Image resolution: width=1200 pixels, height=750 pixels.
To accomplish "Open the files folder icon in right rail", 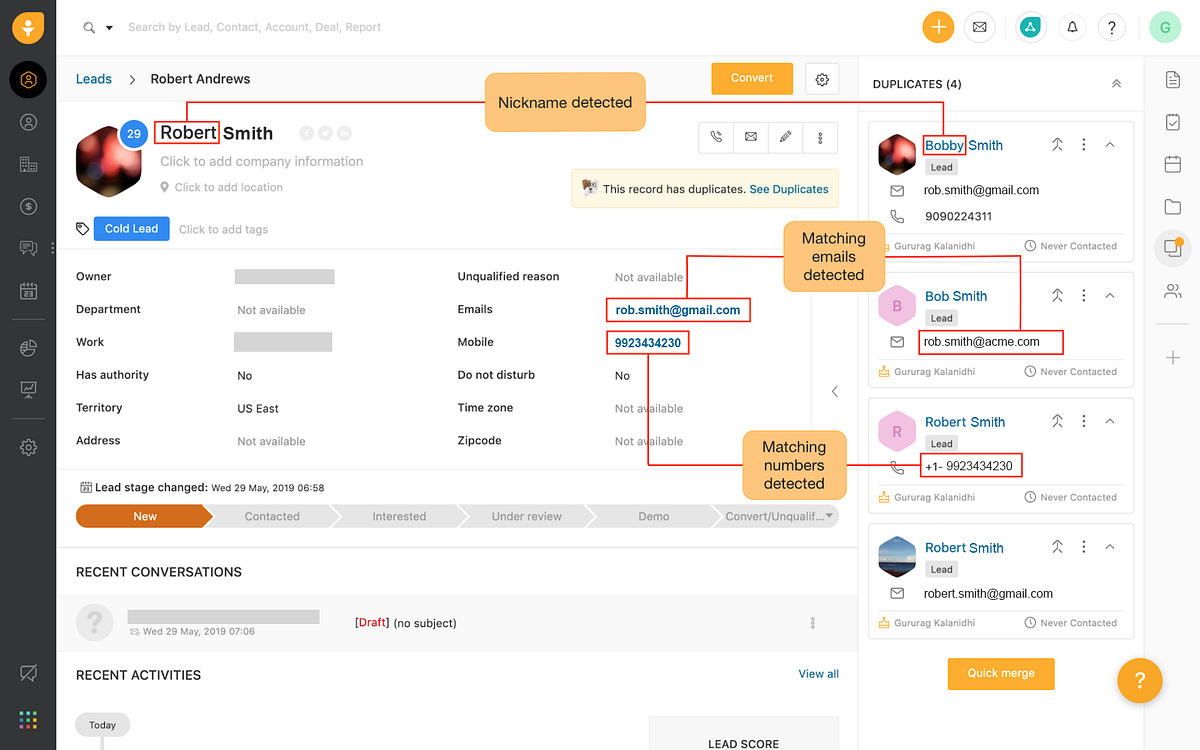I will 1173,206.
